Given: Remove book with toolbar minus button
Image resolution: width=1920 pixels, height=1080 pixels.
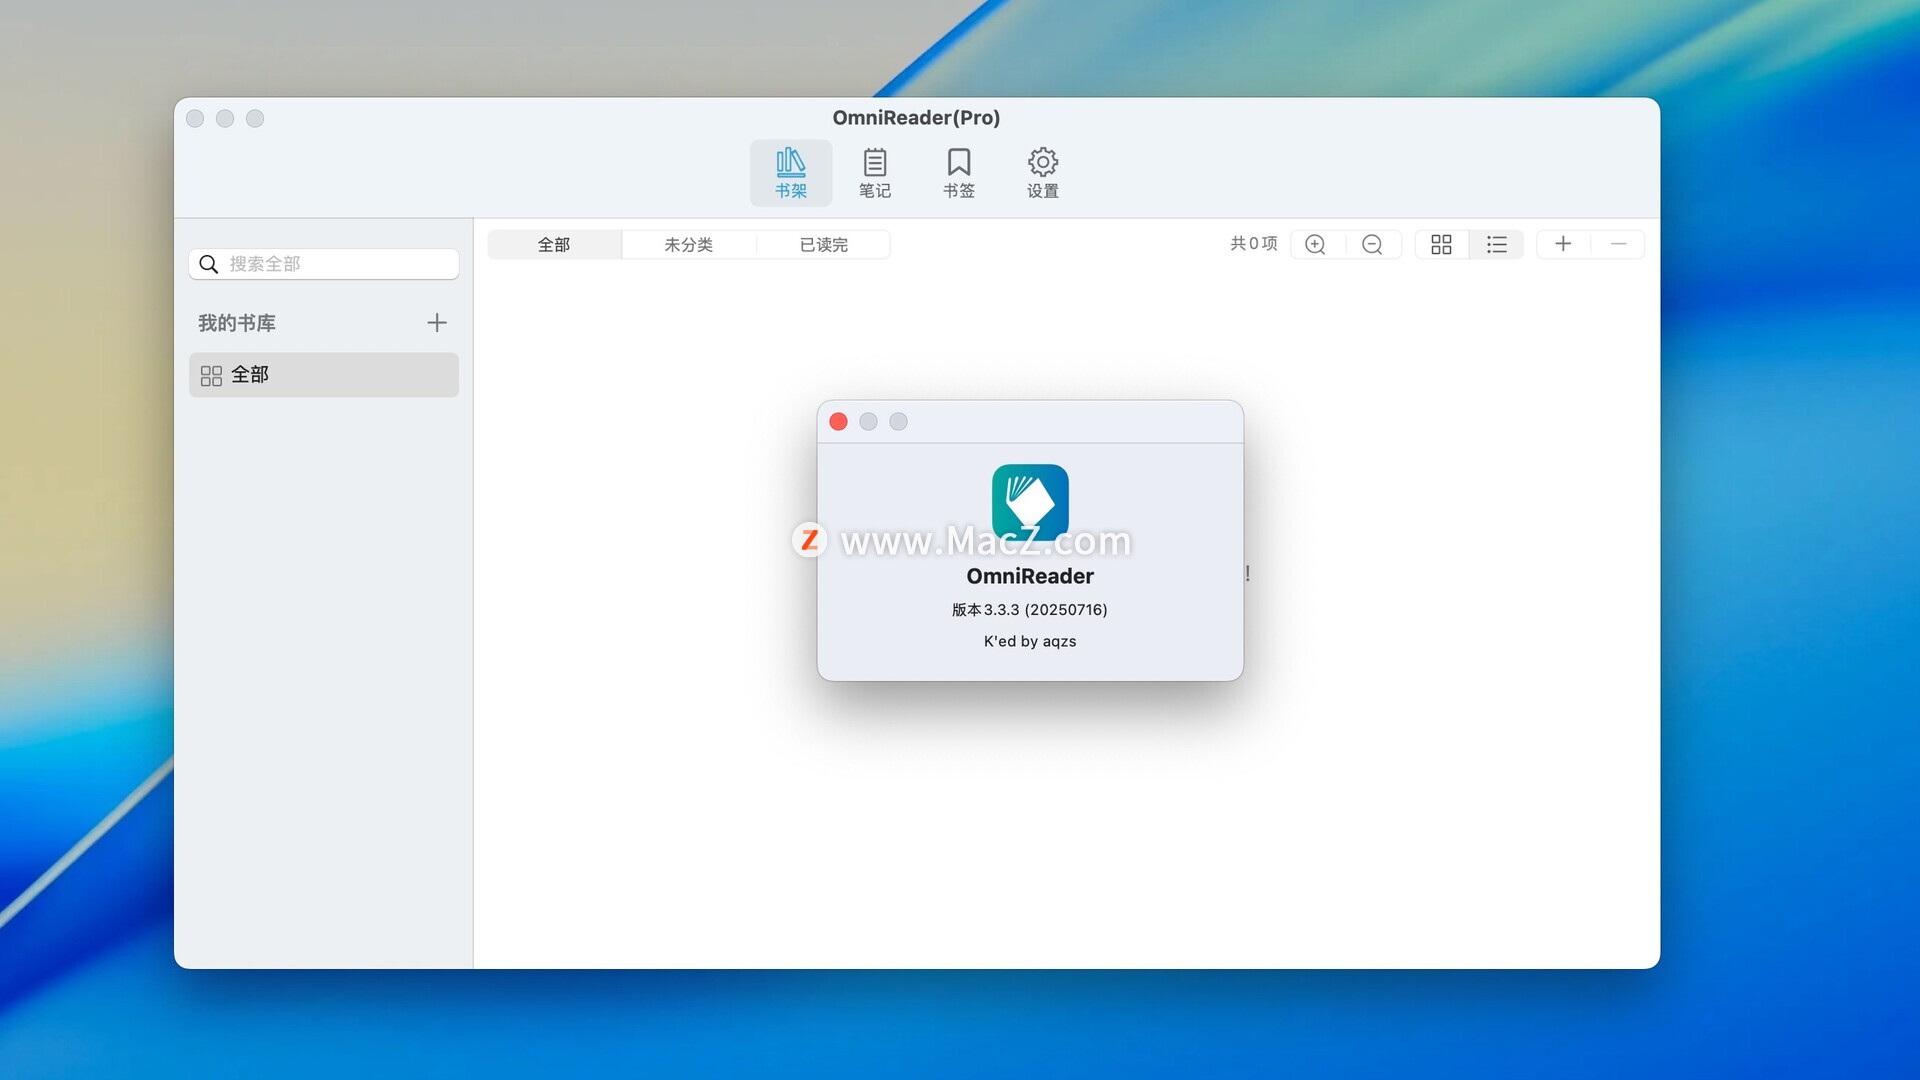Looking at the screenshot, I should pyautogui.click(x=1618, y=244).
